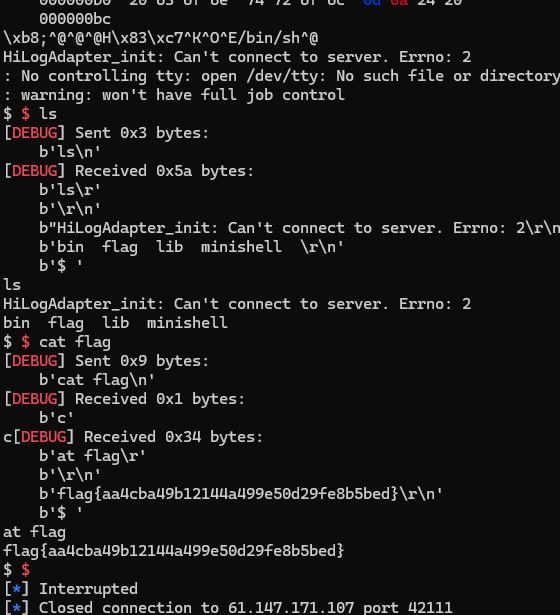Image resolution: width=560 pixels, height=615 pixels.
Task: Click the DEBUG tag on 'Received 0x1 bytes'
Action: point(35,399)
